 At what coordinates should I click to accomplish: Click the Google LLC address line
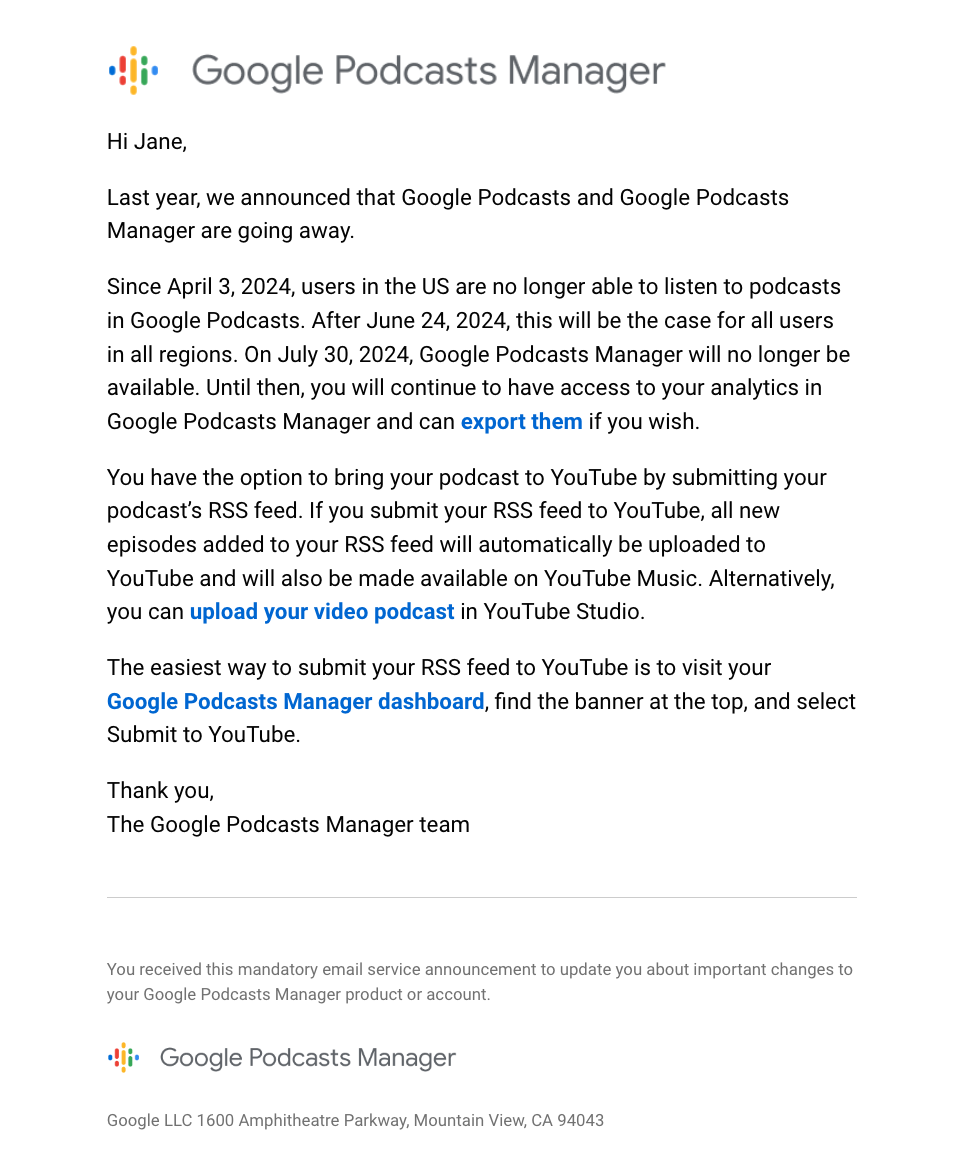pos(355,1120)
